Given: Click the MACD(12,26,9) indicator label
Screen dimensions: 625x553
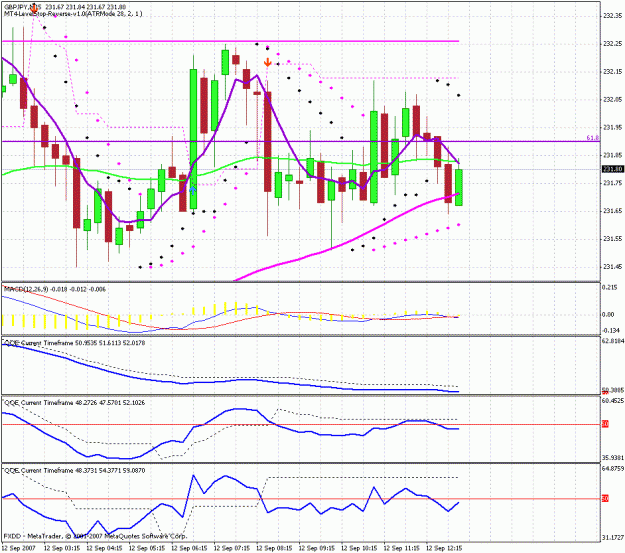Looking at the screenshot, I should click(55, 289).
